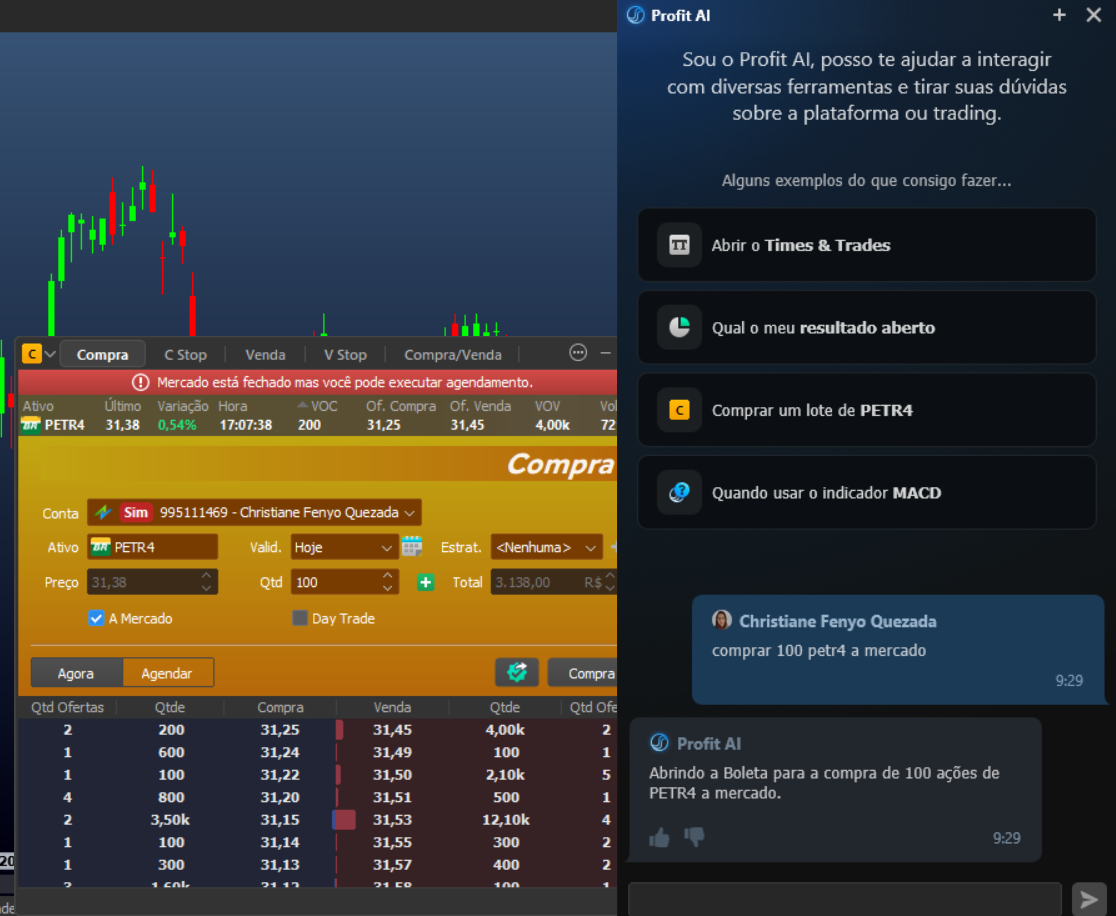Screen dimensions: 1116x916
Task: Click the green plus quantity icon
Action: (x=426, y=582)
